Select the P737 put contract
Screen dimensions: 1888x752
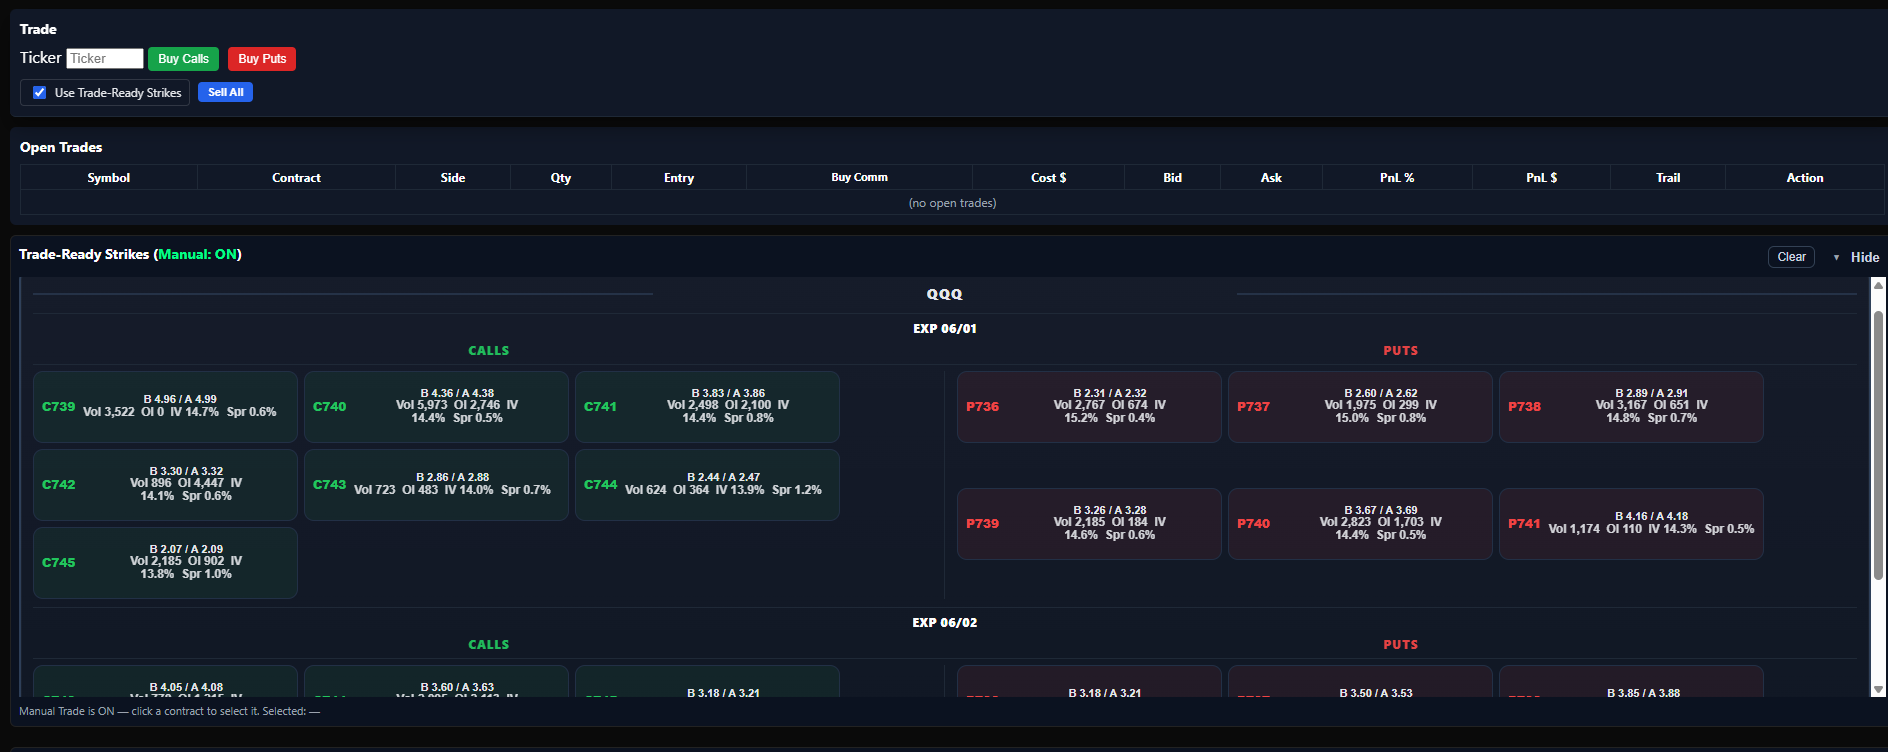[1360, 407]
